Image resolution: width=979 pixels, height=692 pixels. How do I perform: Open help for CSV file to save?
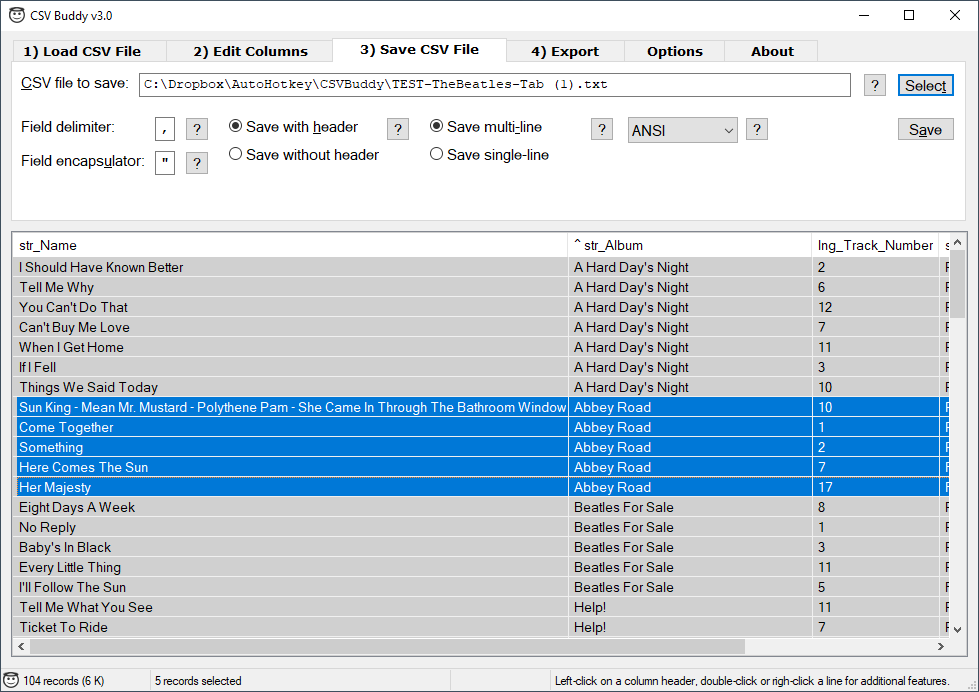pyautogui.click(x=875, y=85)
